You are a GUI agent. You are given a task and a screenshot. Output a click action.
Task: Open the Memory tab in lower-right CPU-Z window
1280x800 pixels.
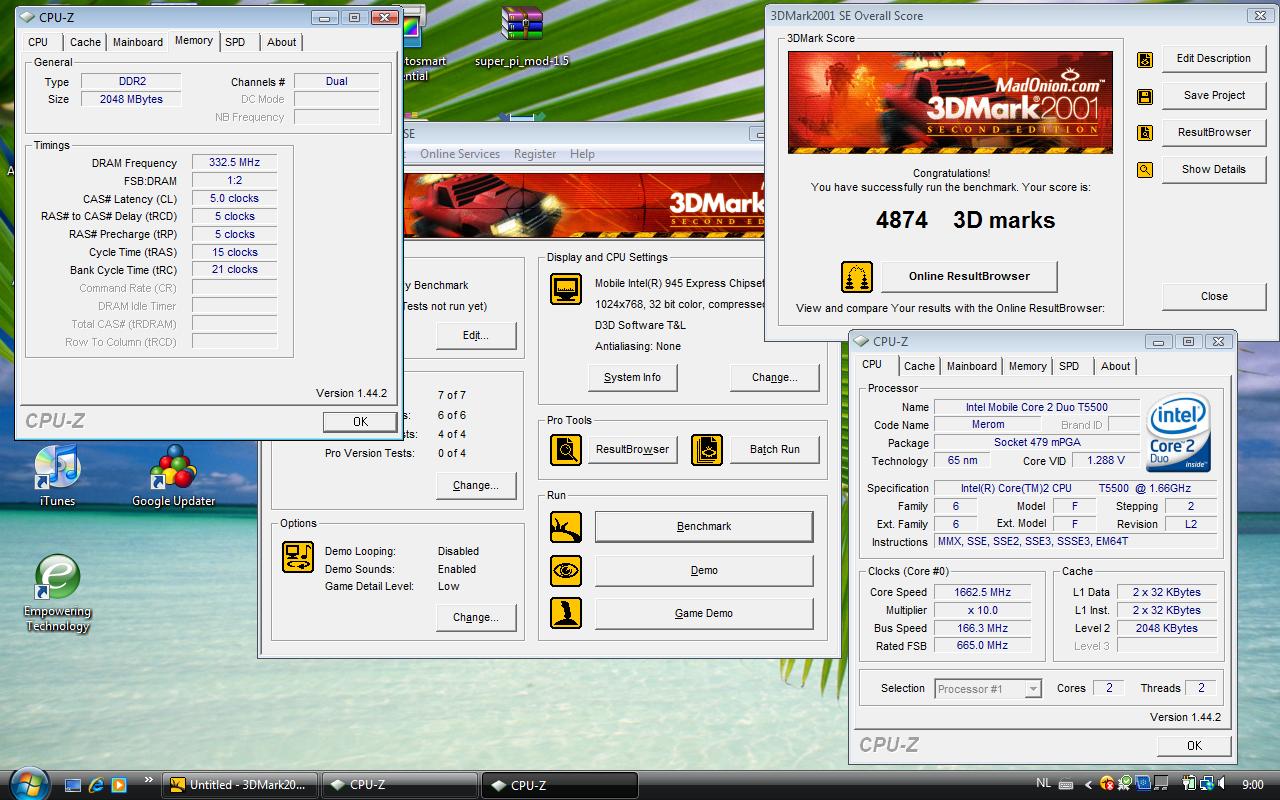[1027, 366]
